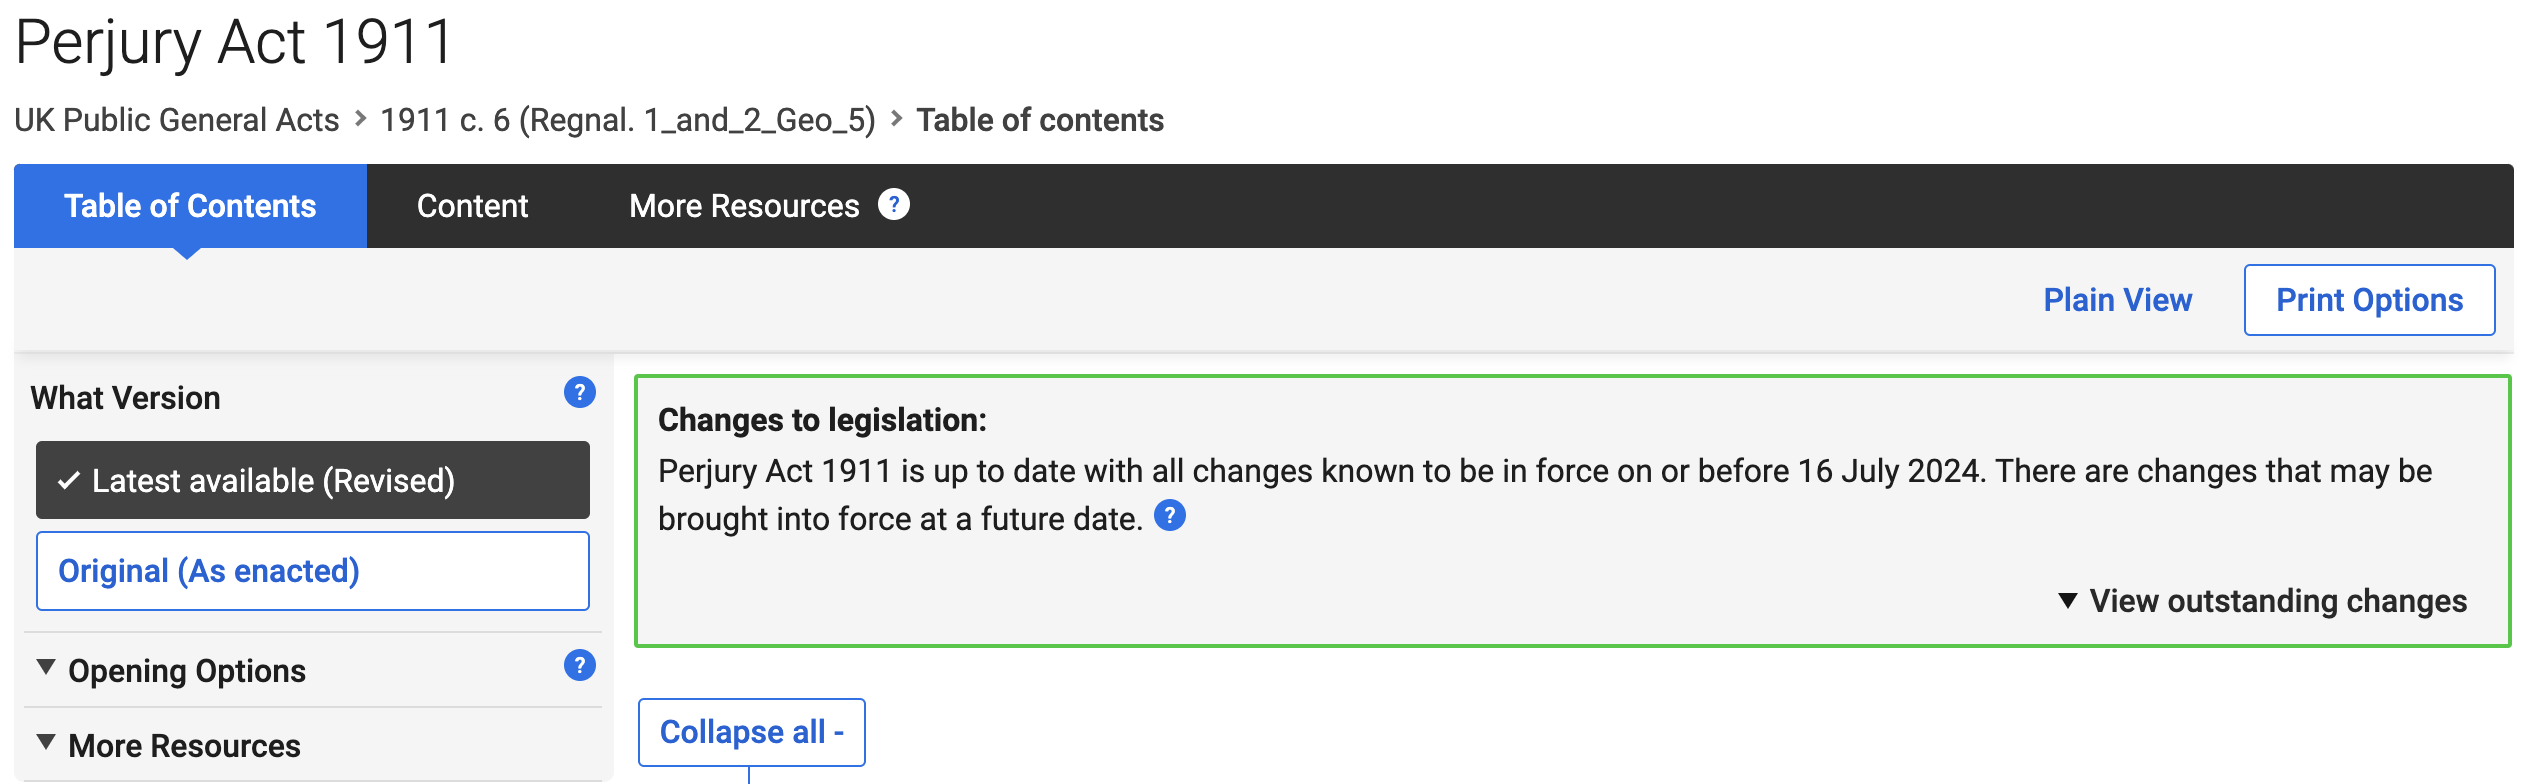The width and height of the screenshot is (2528, 784).
Task: Click the '1911 c. 6' breadcrumb link
Action: click(627, 120)
